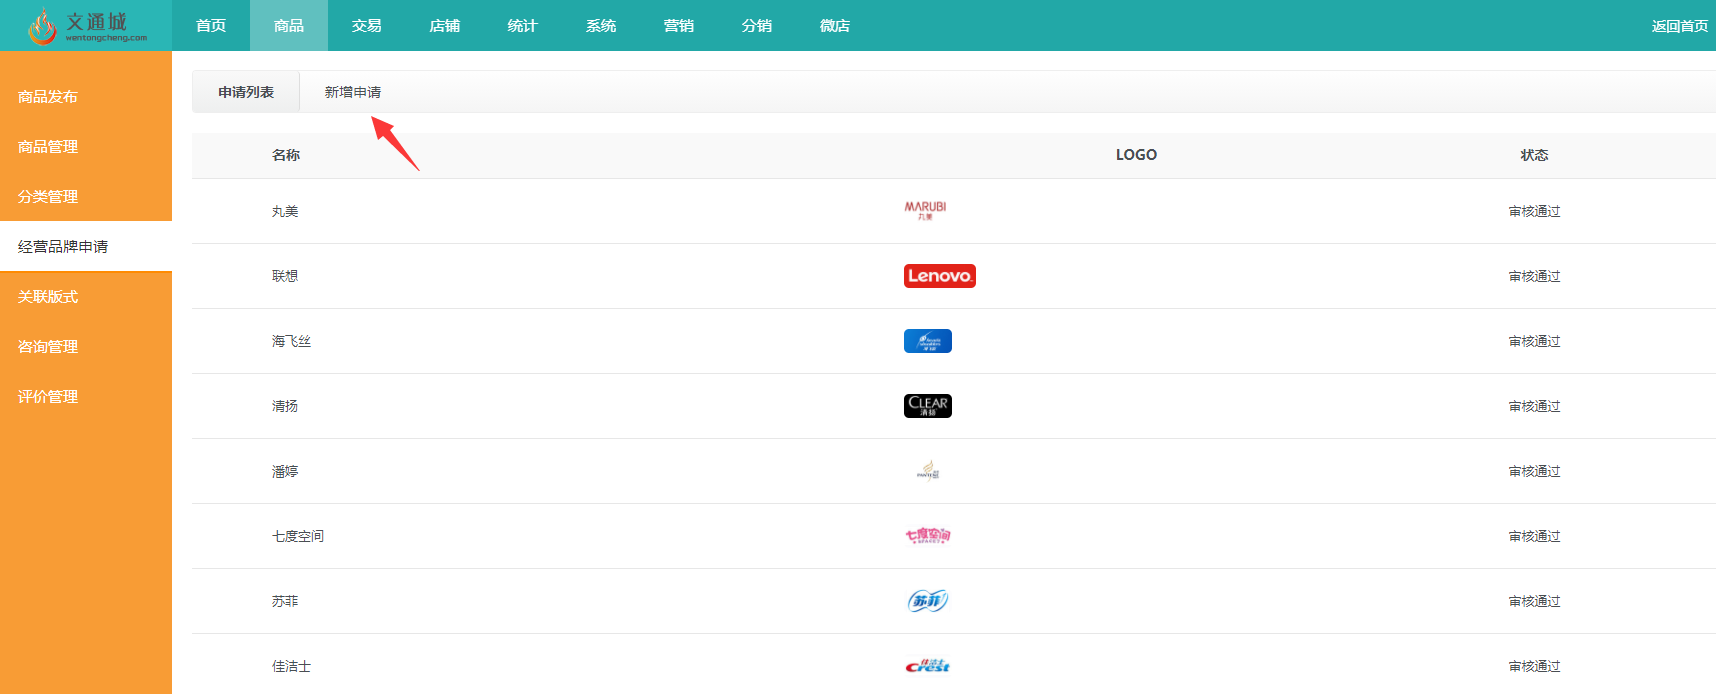The width and height of the screenshot is (1716, 694).
Task: Select the brand name 联想
Action: (285, 276)
